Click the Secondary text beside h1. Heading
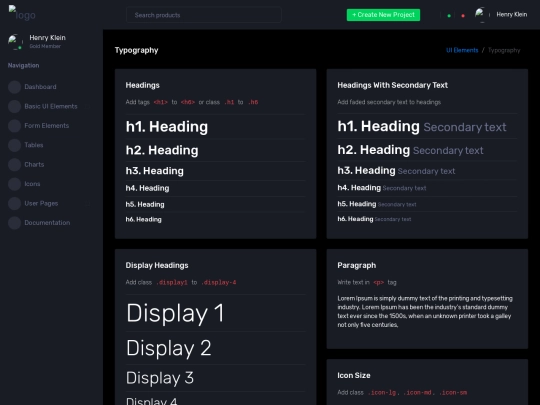Image resolution: width=540 pixels, height=405 pixels. (465, 127)
